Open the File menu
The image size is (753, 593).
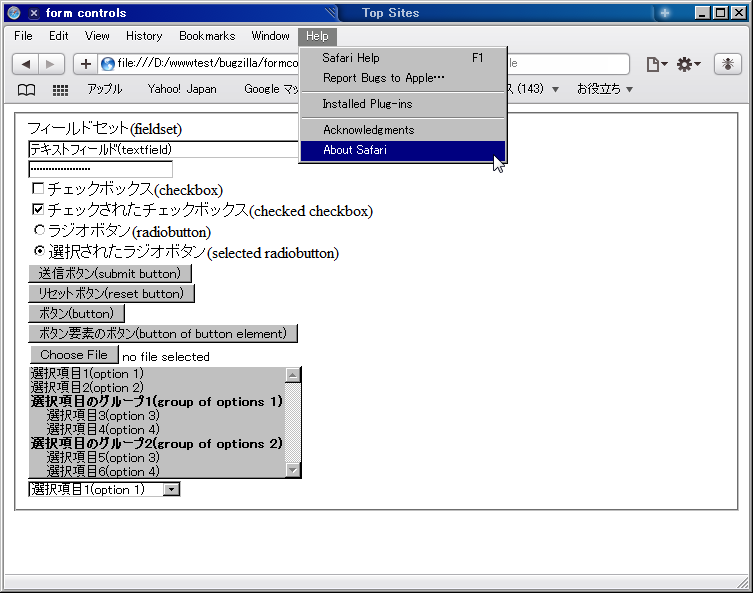pos(23,36)
